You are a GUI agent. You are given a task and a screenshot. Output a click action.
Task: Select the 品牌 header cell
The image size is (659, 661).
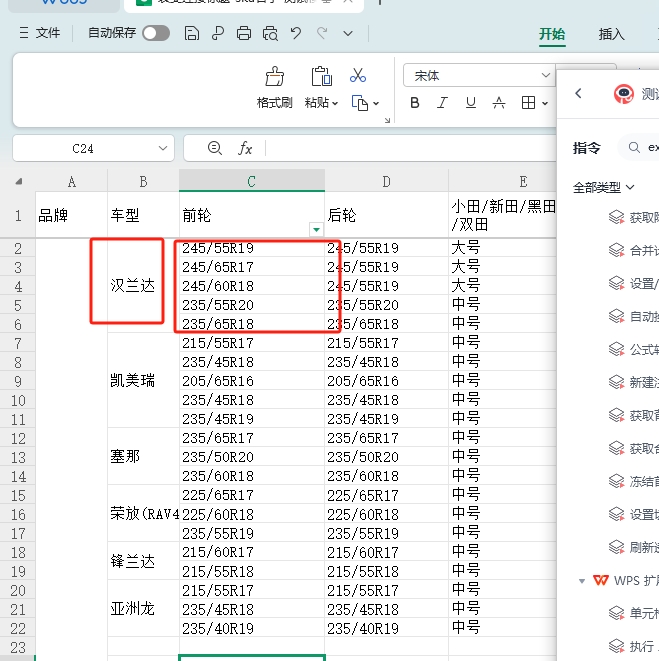[71, 215]
